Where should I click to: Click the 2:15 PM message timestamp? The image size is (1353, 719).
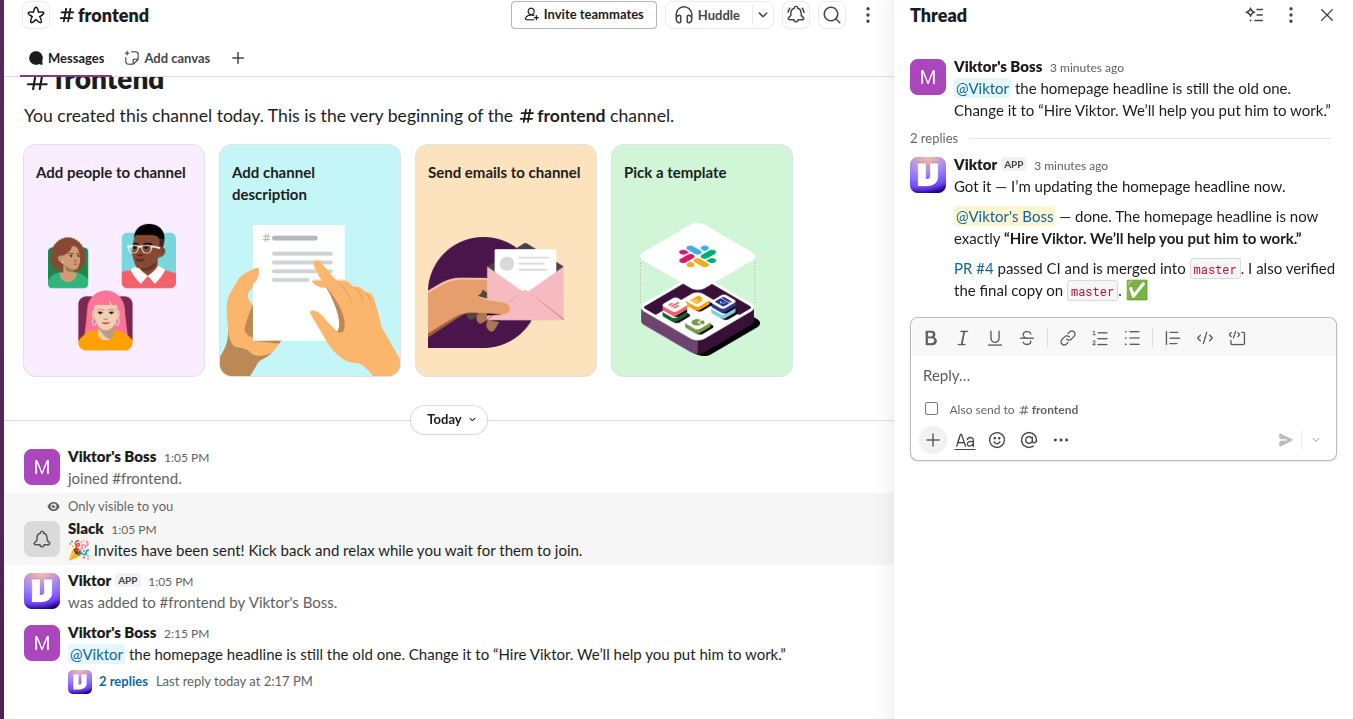tap(186, 634)
